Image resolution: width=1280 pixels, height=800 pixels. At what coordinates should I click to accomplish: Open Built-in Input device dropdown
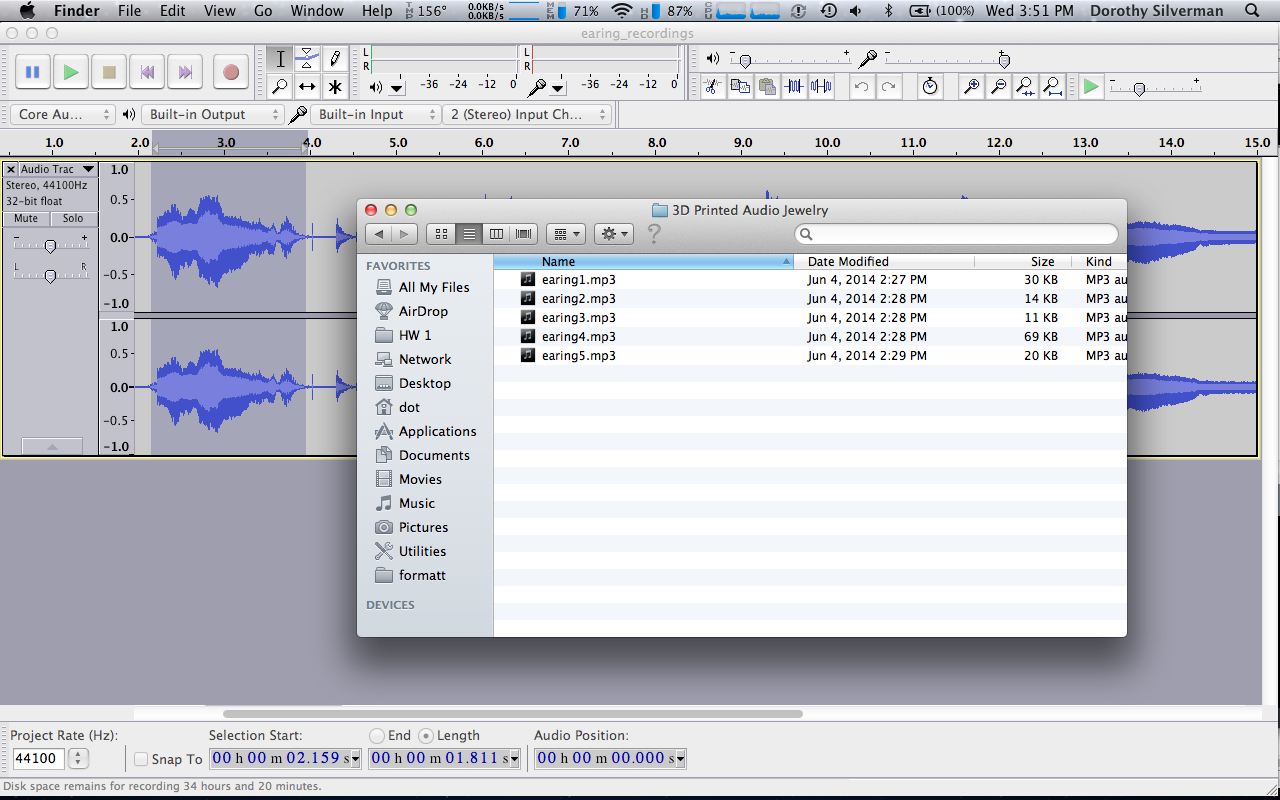(375, 114)
